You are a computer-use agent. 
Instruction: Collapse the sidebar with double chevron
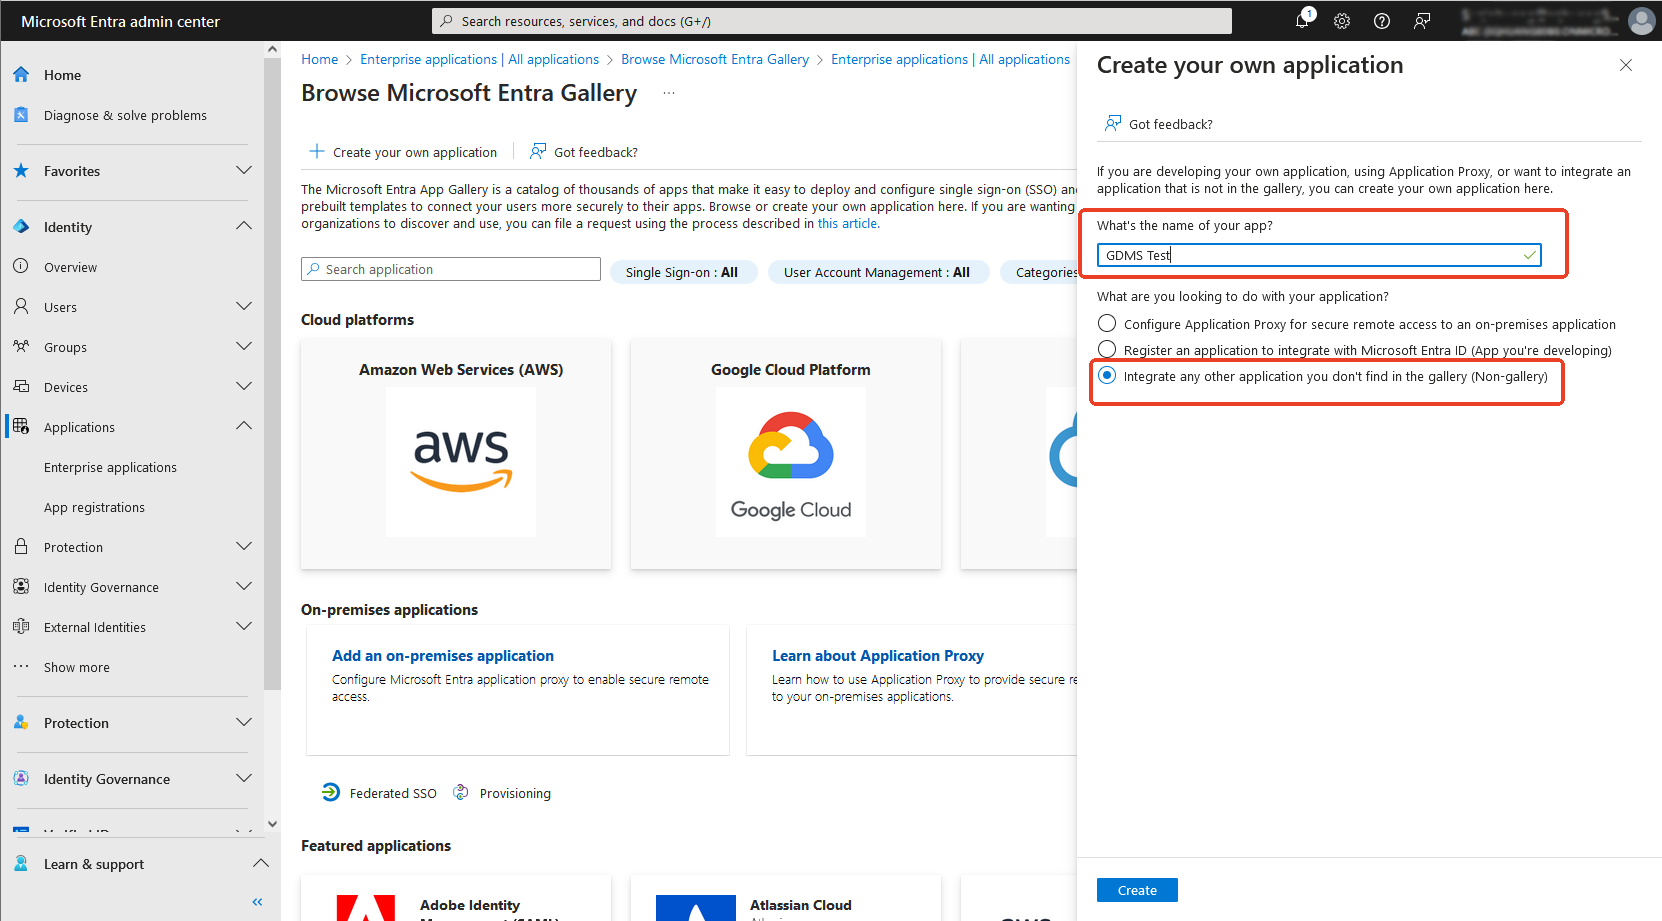coord(257,902)
